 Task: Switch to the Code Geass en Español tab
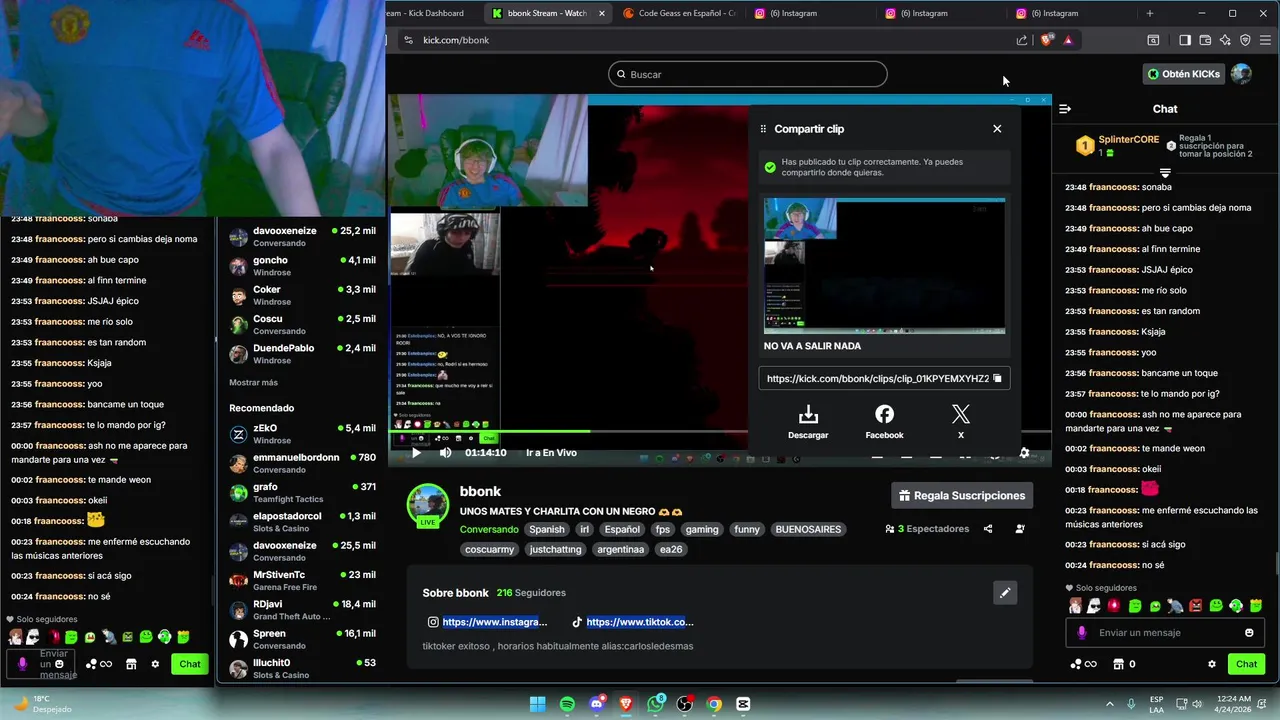pos(680,13)
